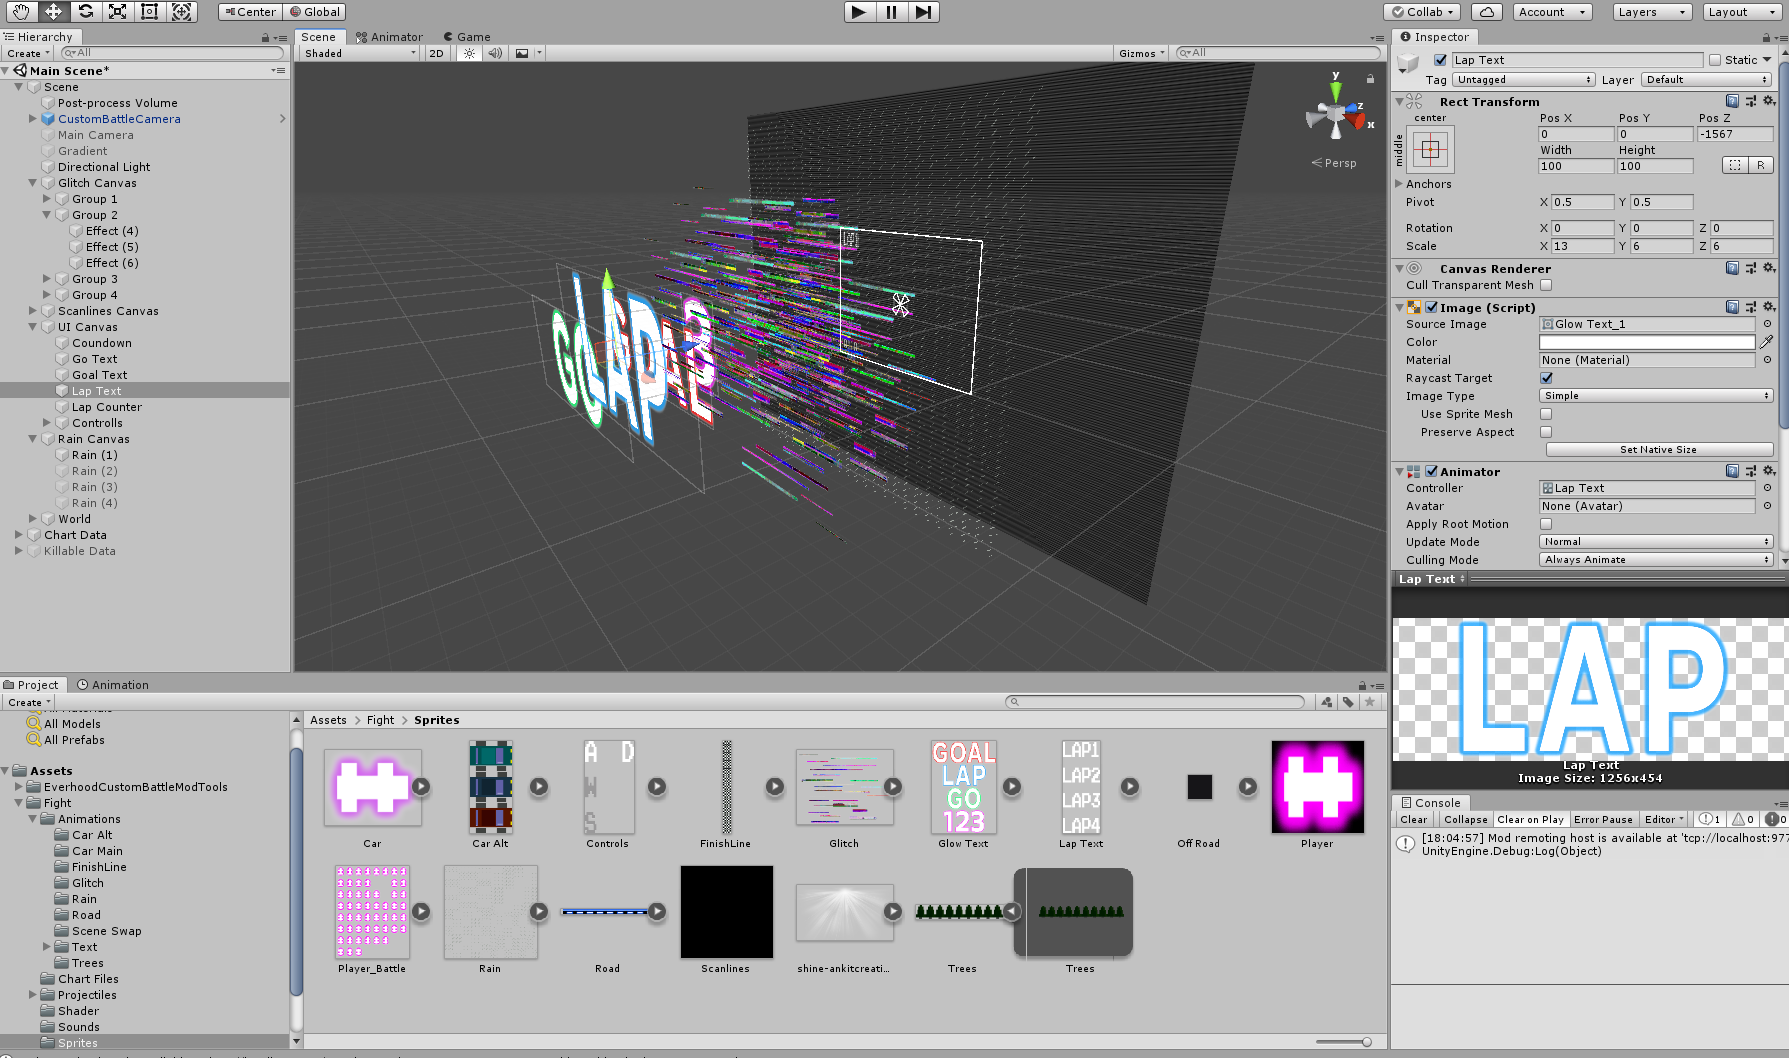Open the Layer dropdown showing Default

click(x=1707, y=80)
